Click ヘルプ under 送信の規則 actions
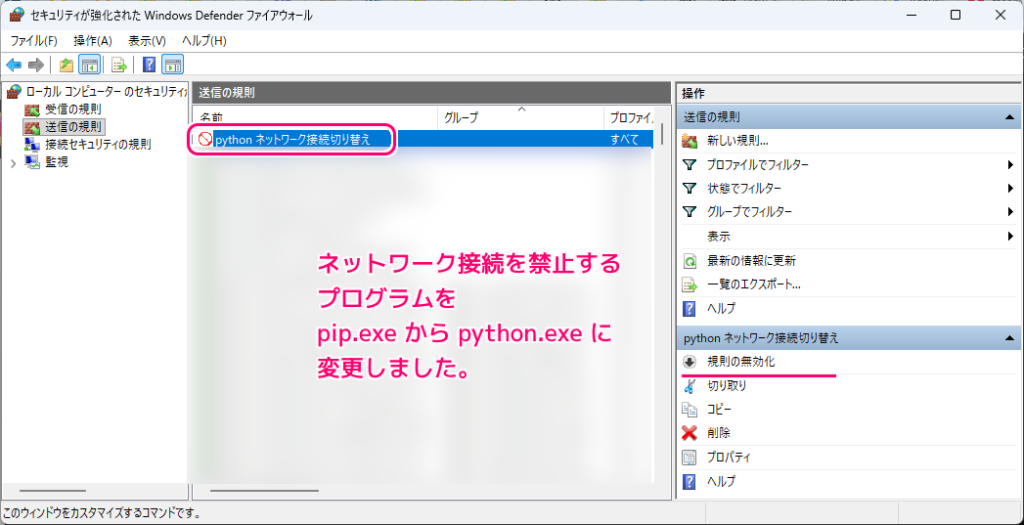1024x525 pixels. click(x=722, y=308)
